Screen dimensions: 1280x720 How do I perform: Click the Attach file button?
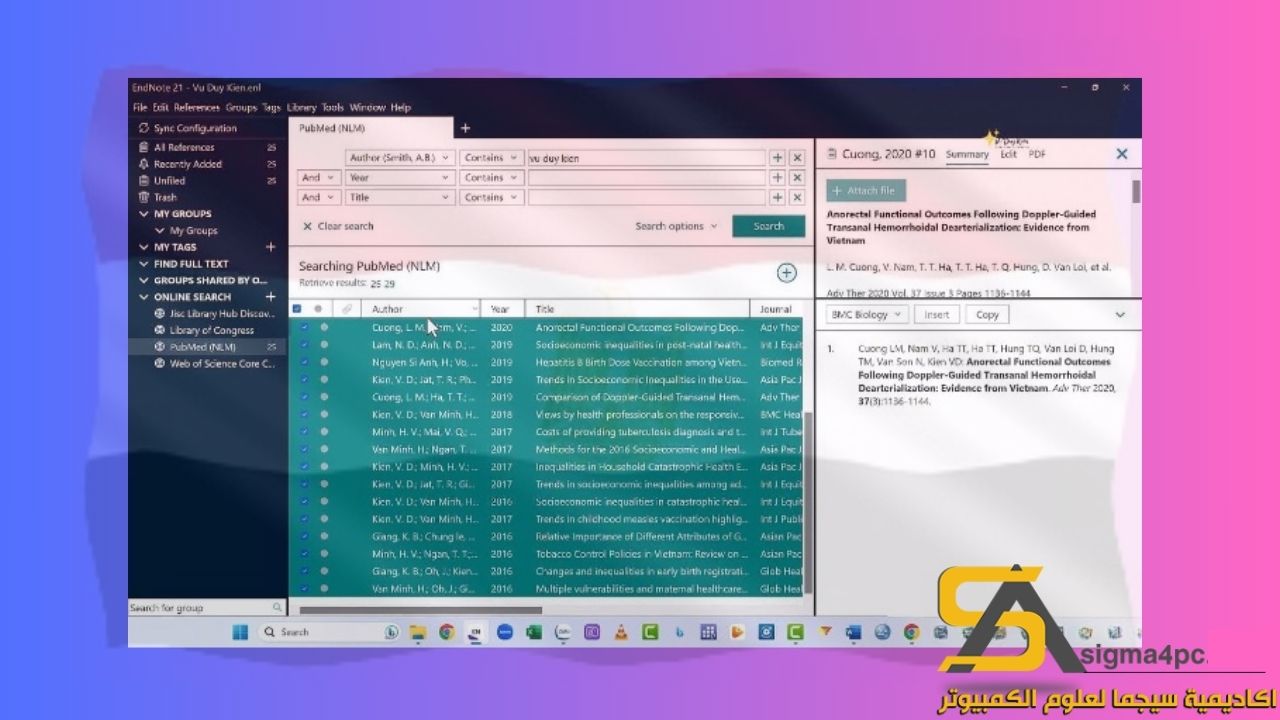pos(866,190)
